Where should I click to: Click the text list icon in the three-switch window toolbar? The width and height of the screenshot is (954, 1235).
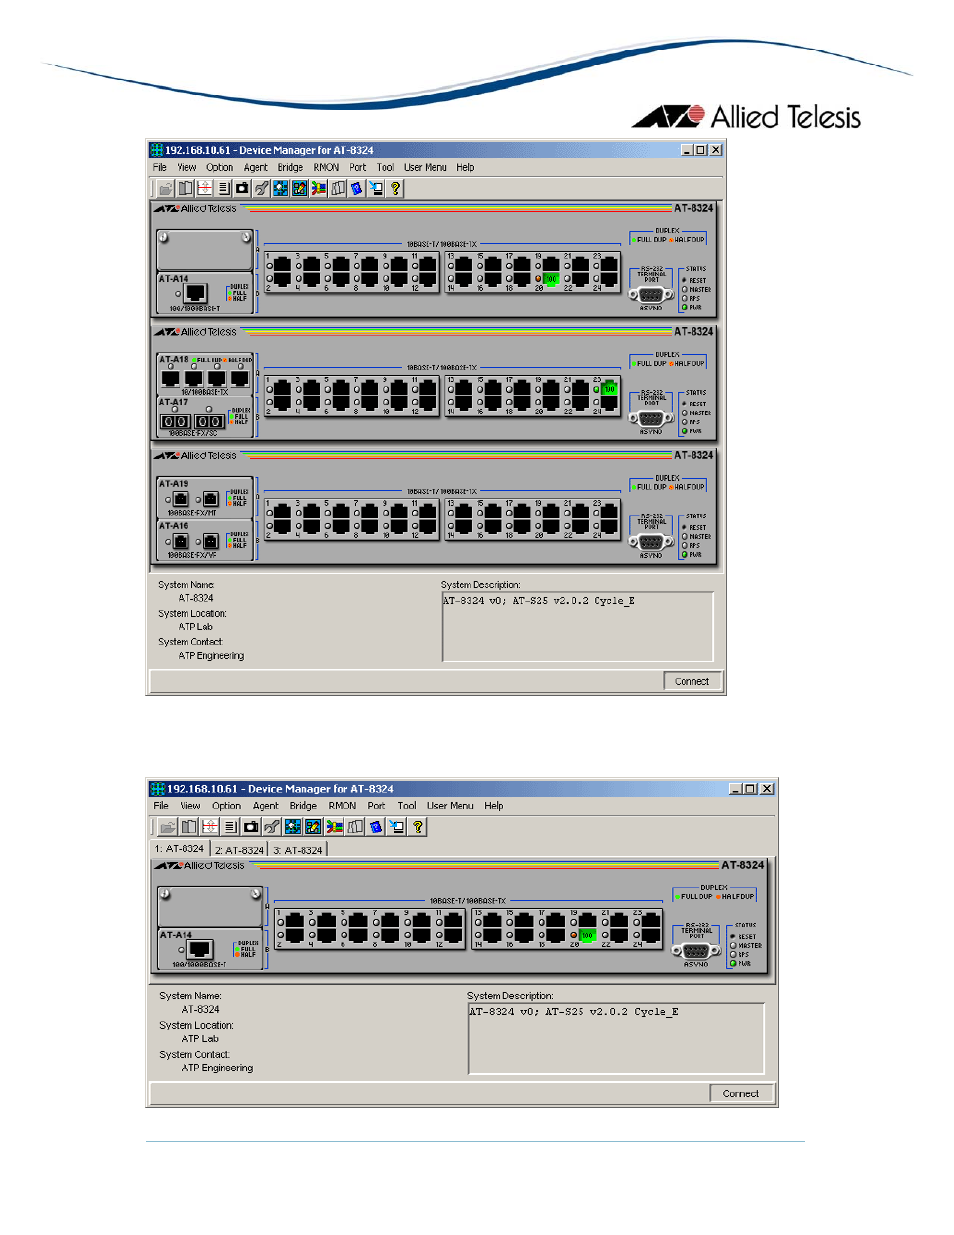click(223, 188)
